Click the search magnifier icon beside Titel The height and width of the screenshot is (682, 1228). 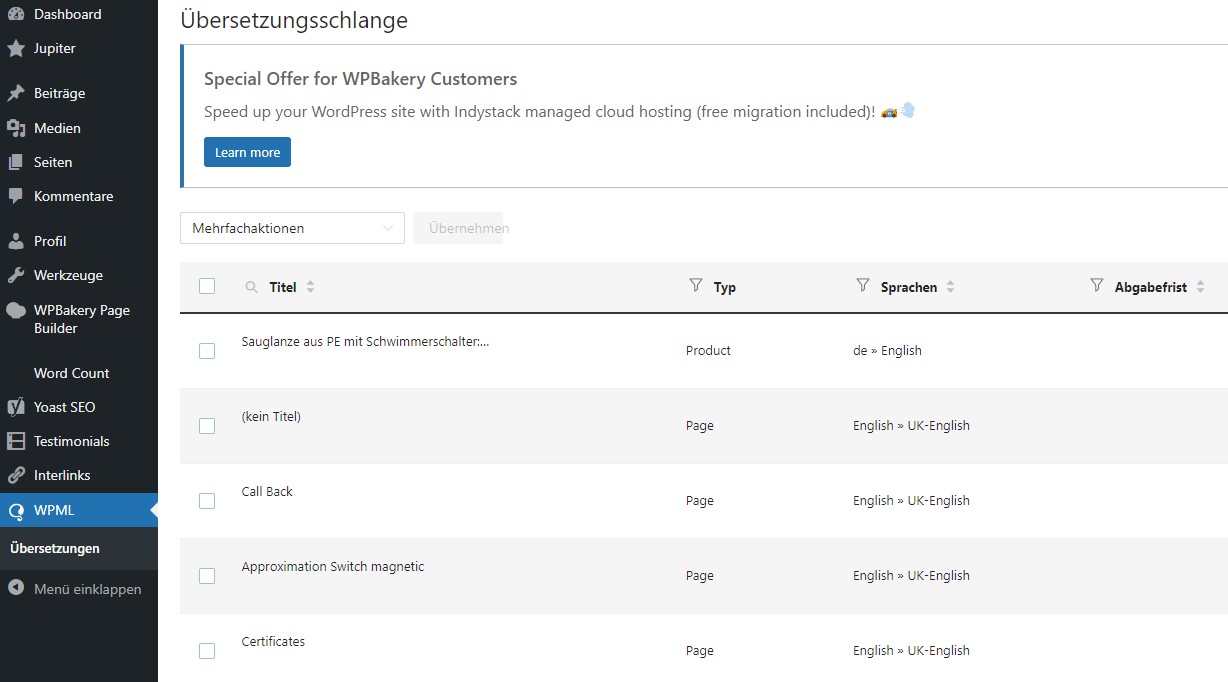tap(252, 287)
